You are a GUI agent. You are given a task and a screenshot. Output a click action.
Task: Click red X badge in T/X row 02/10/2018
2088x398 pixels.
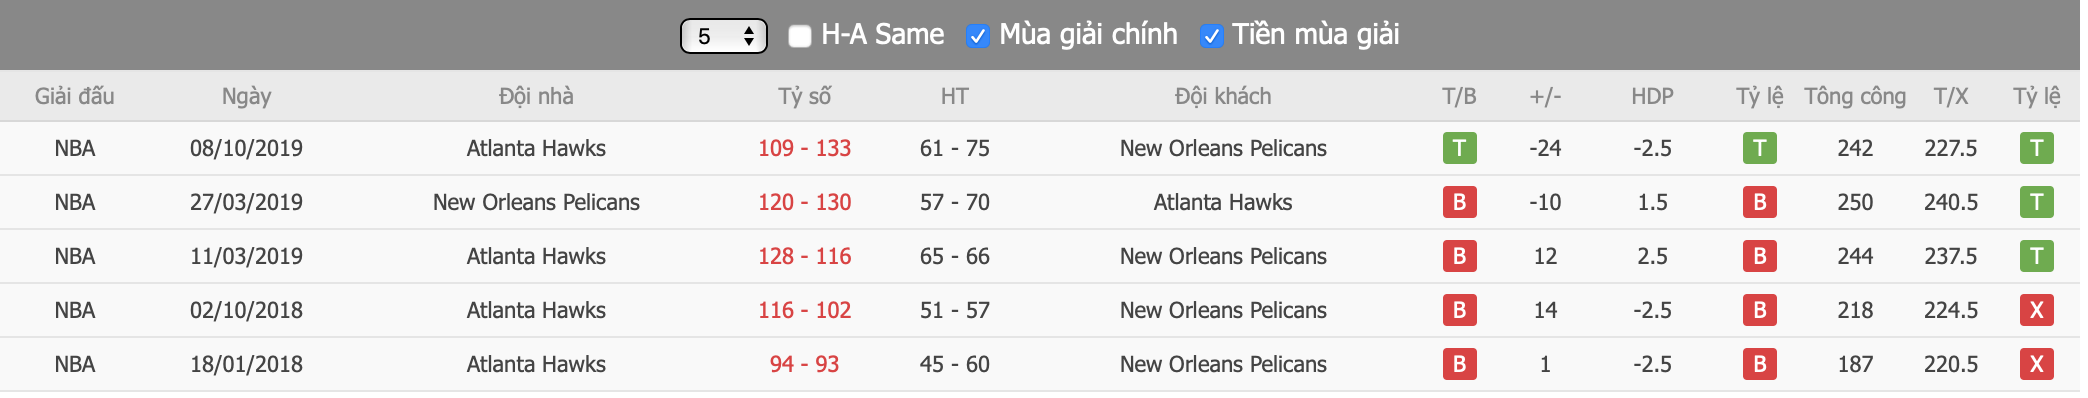pos(2036,310)
